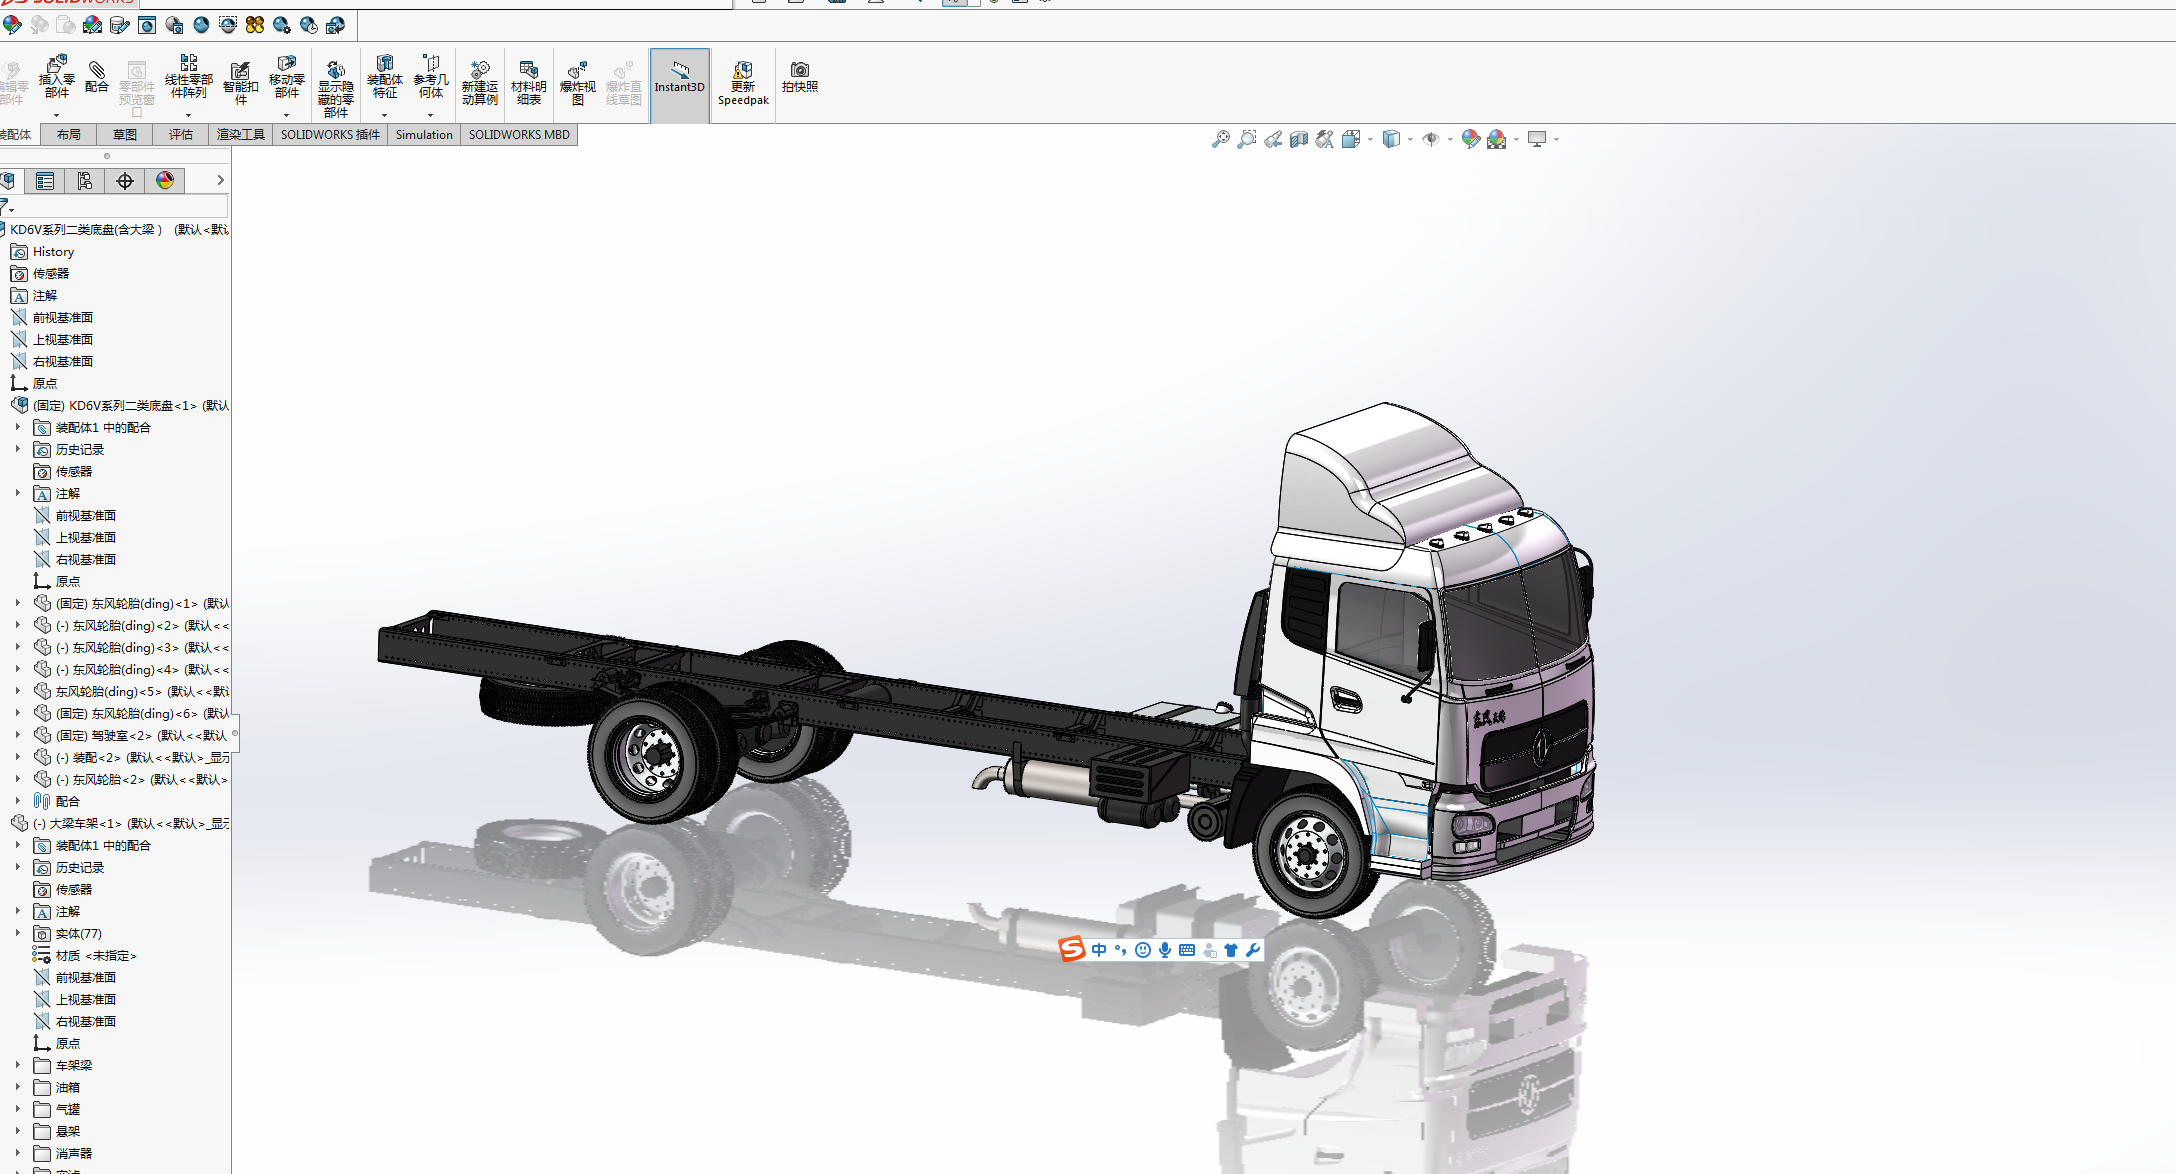
Task: Click Edit Appearance in the view toolbar
Action: [x=1470, y=140]
